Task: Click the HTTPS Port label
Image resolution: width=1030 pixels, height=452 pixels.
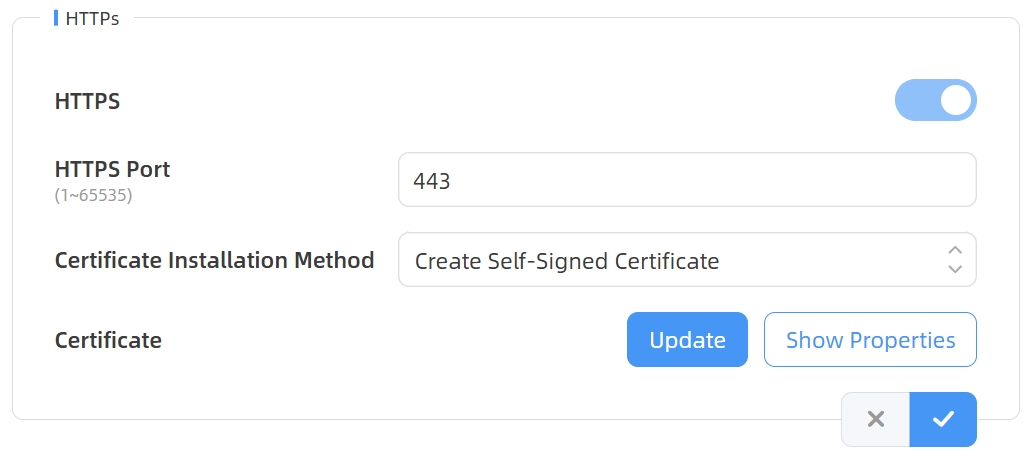Action: [x=112, y=169]
